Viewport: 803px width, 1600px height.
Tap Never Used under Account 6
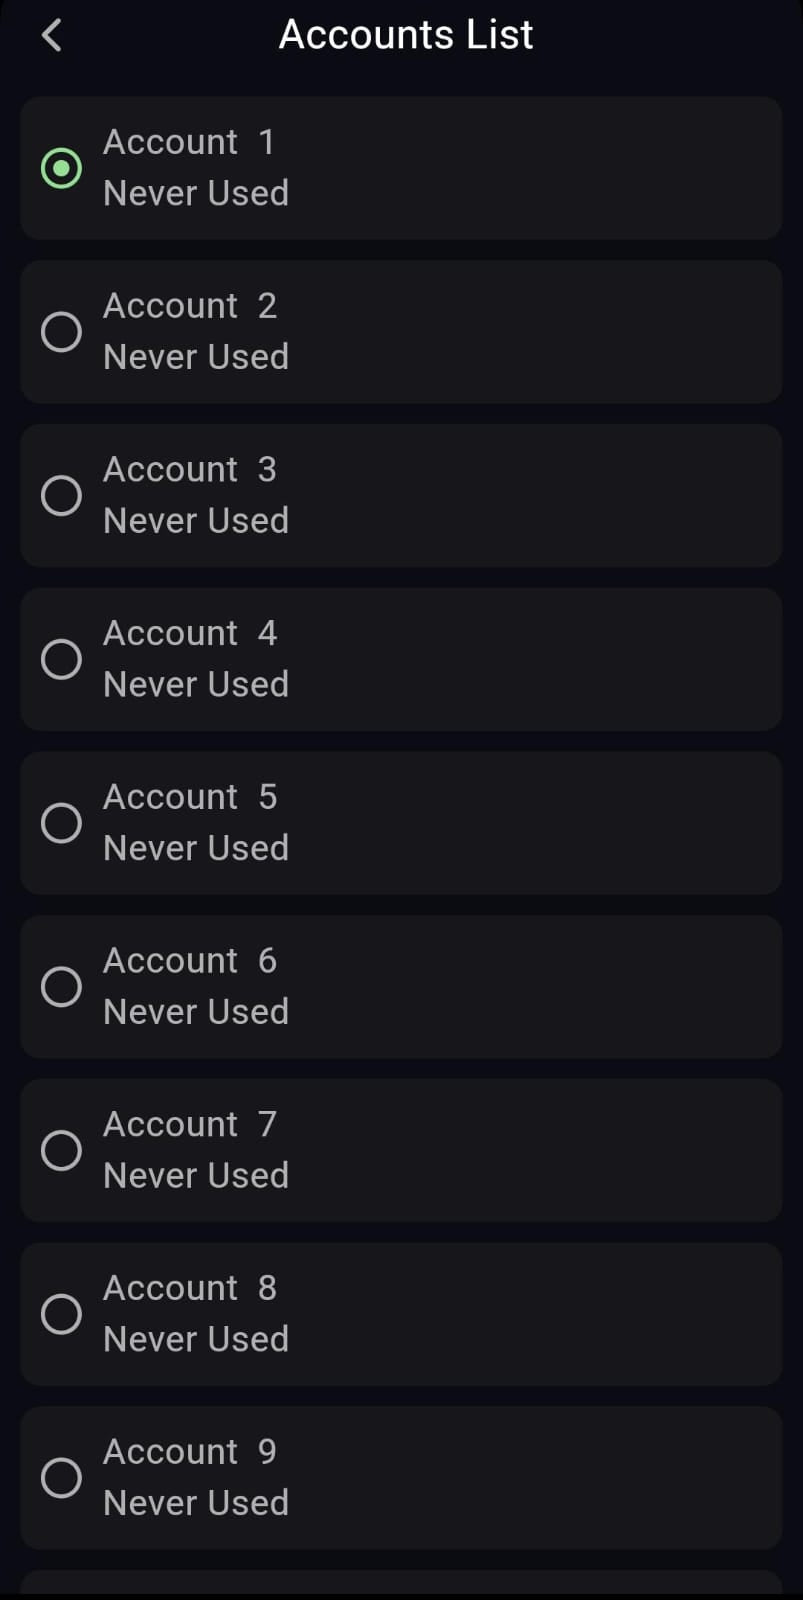click(196, 1012)
